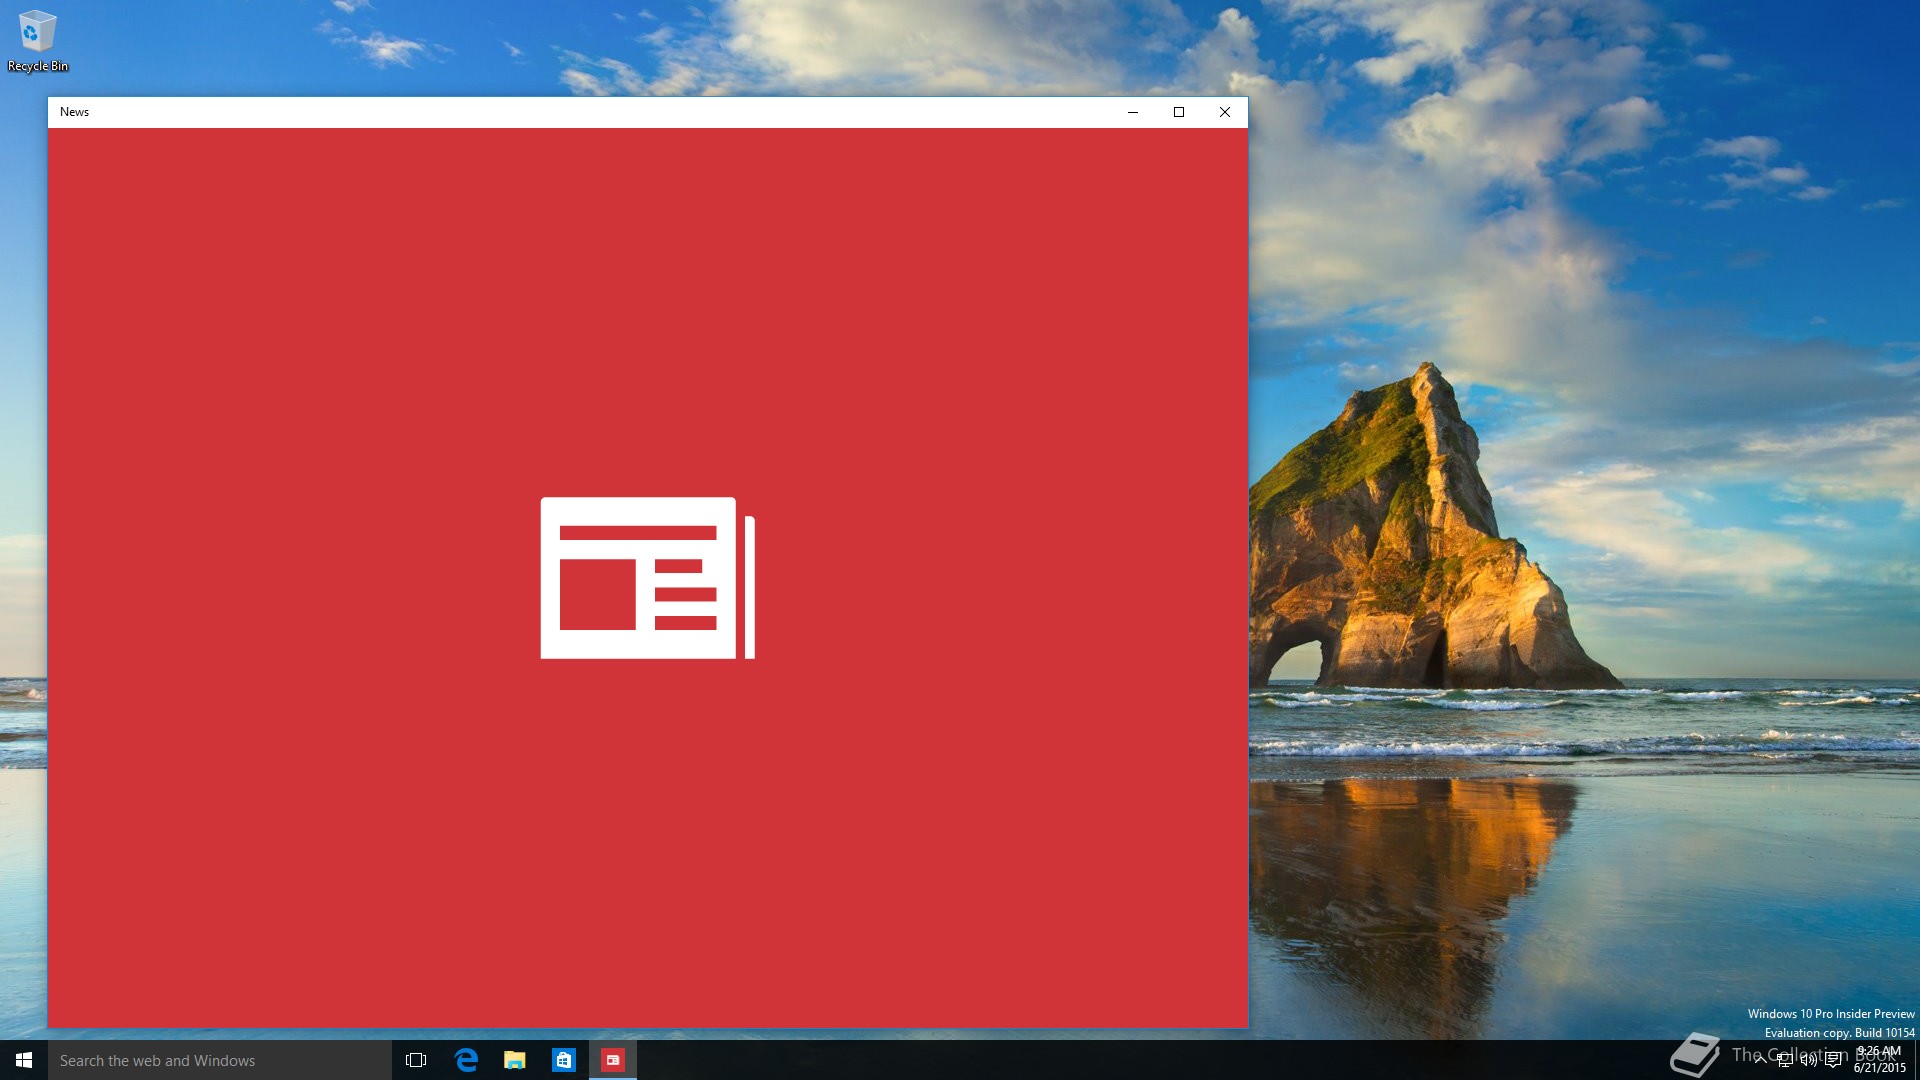Open the Action Center notifications icon
This screenshot has width=1920, height=1080.
[1833, 1060]
